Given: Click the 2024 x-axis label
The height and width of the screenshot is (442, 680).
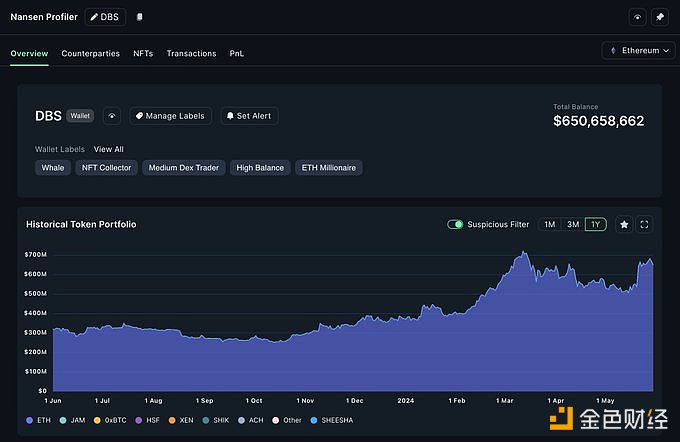Looking at the screenshot, I should [405, 401].
